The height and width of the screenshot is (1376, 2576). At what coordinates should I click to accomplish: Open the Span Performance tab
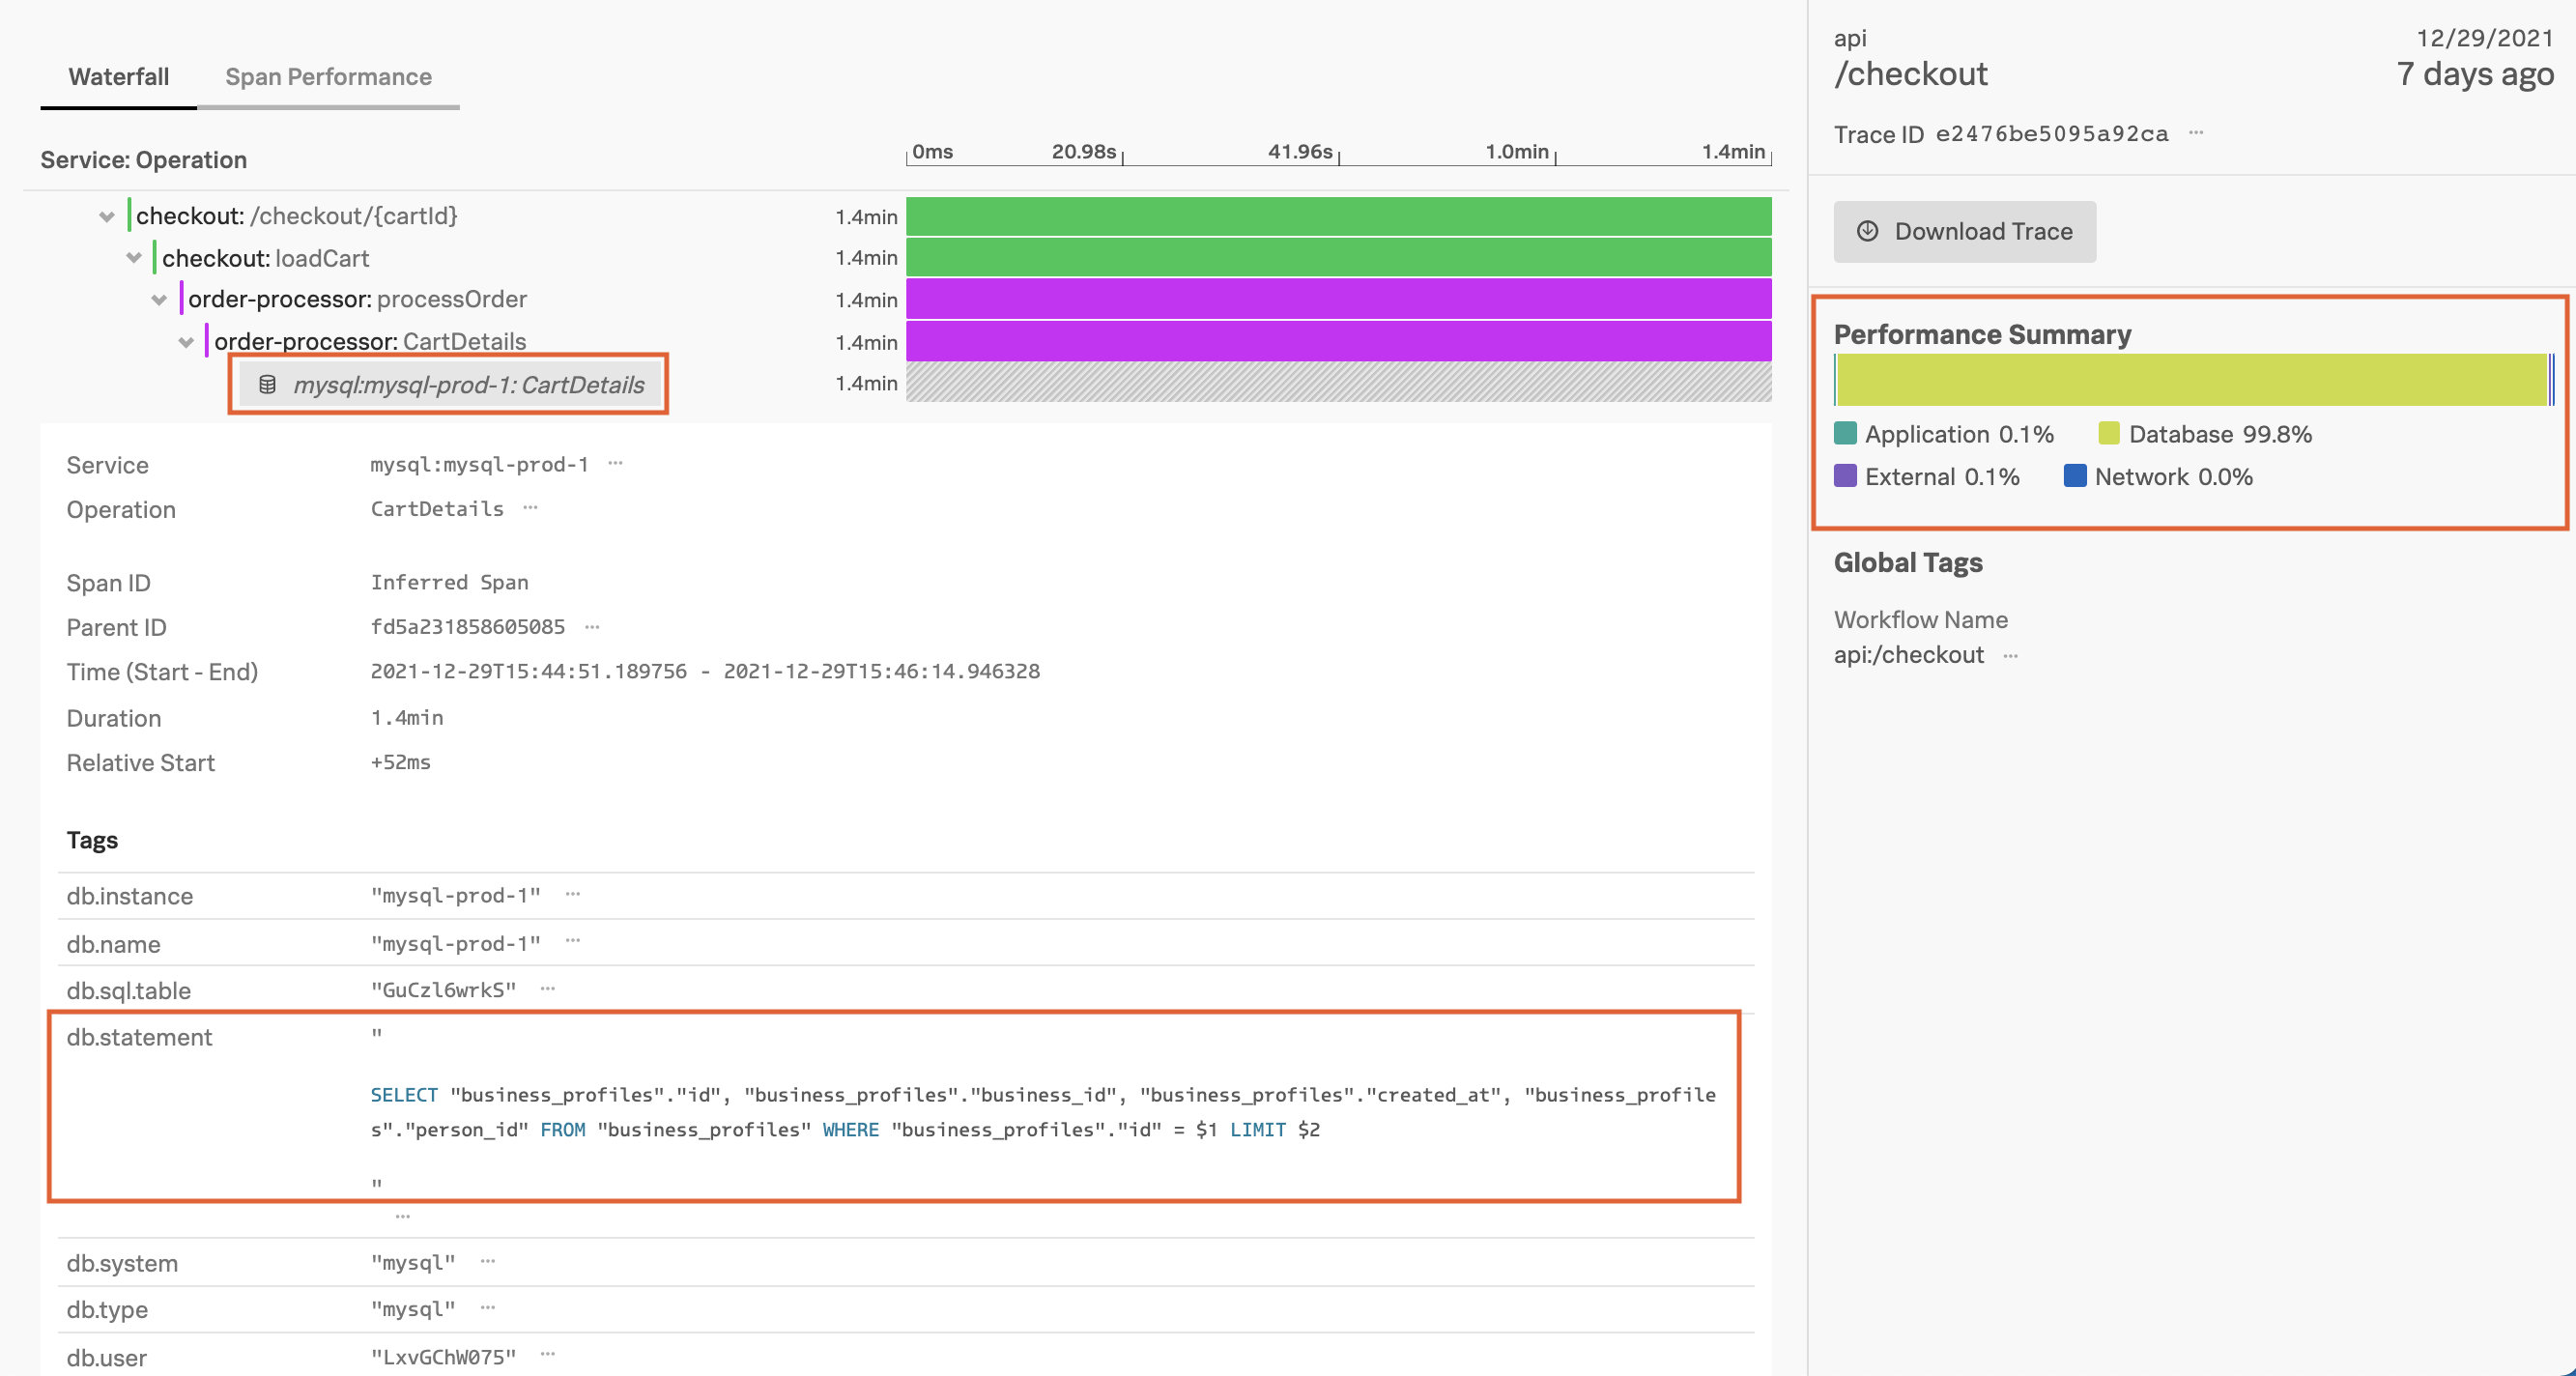coord(328,77)
